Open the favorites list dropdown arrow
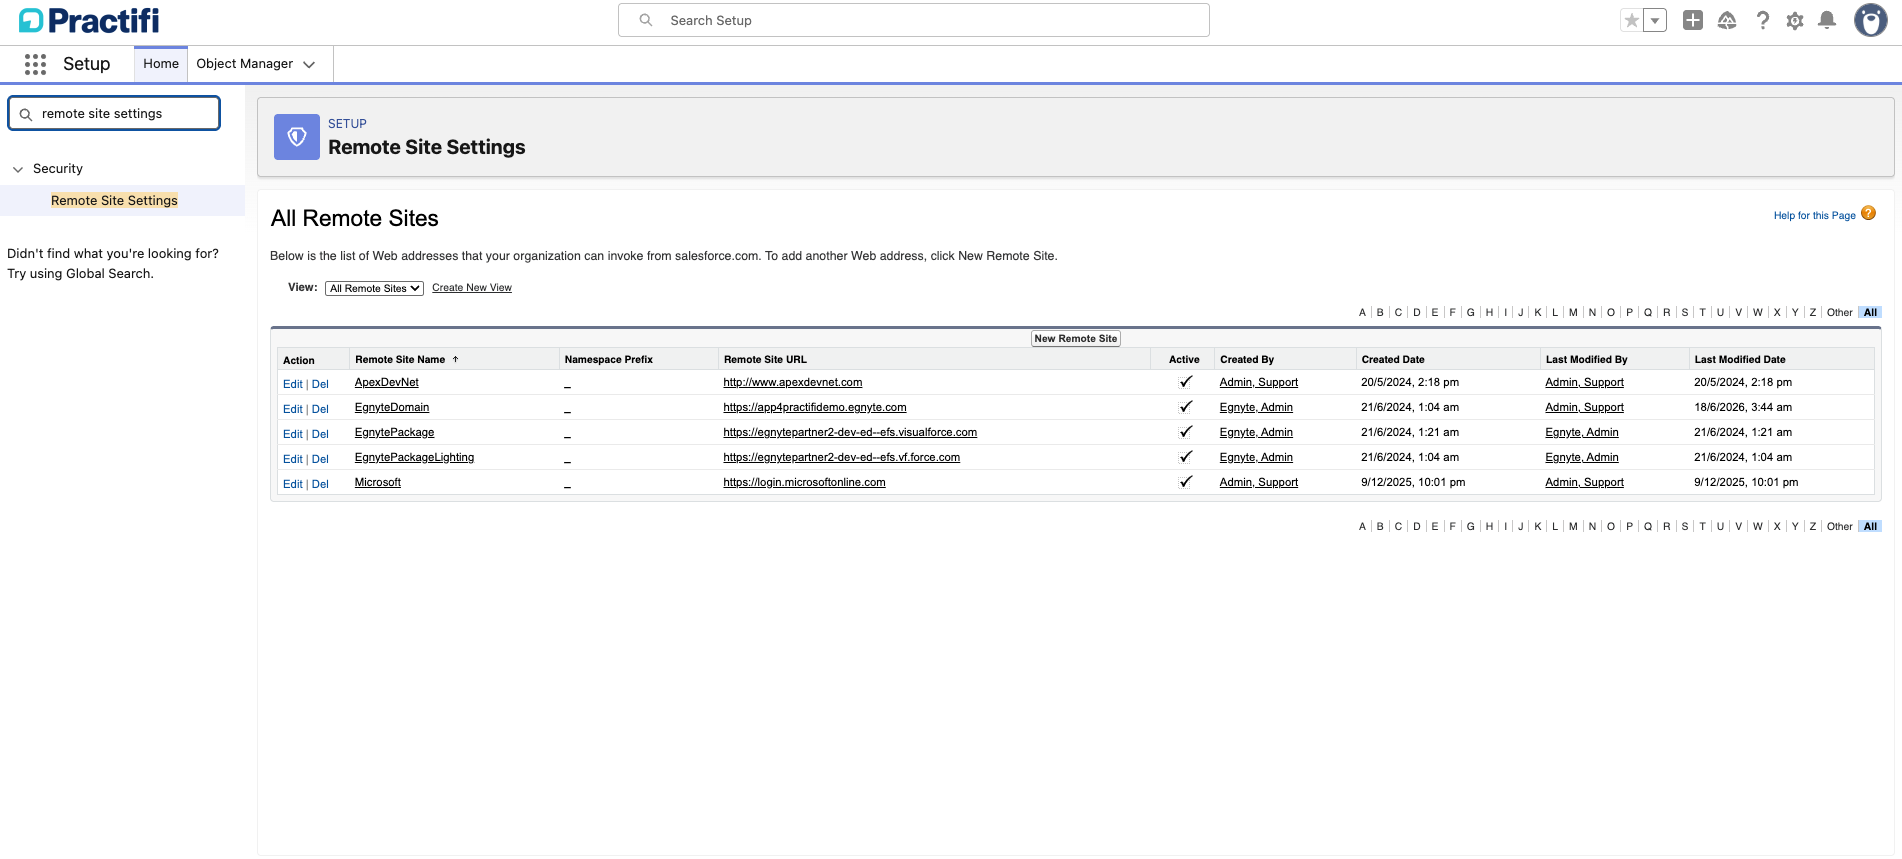Screen dimensions: 1902x859 tap(1655, 20)
